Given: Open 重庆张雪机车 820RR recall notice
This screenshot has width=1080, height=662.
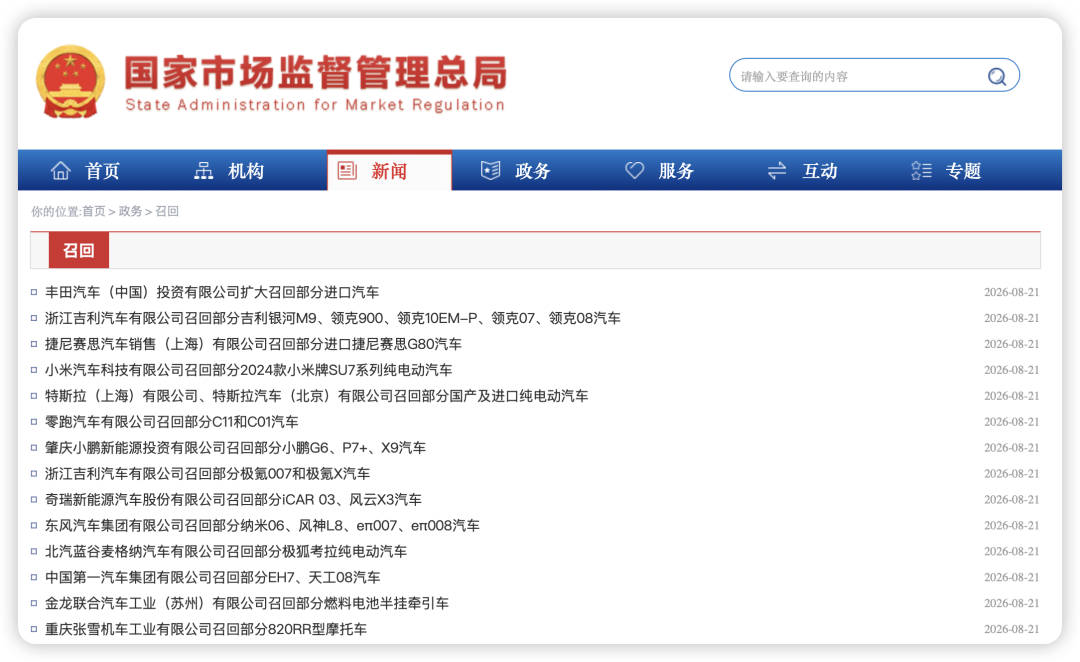Looking at the screenshot, I should click(x=206, y=630).
